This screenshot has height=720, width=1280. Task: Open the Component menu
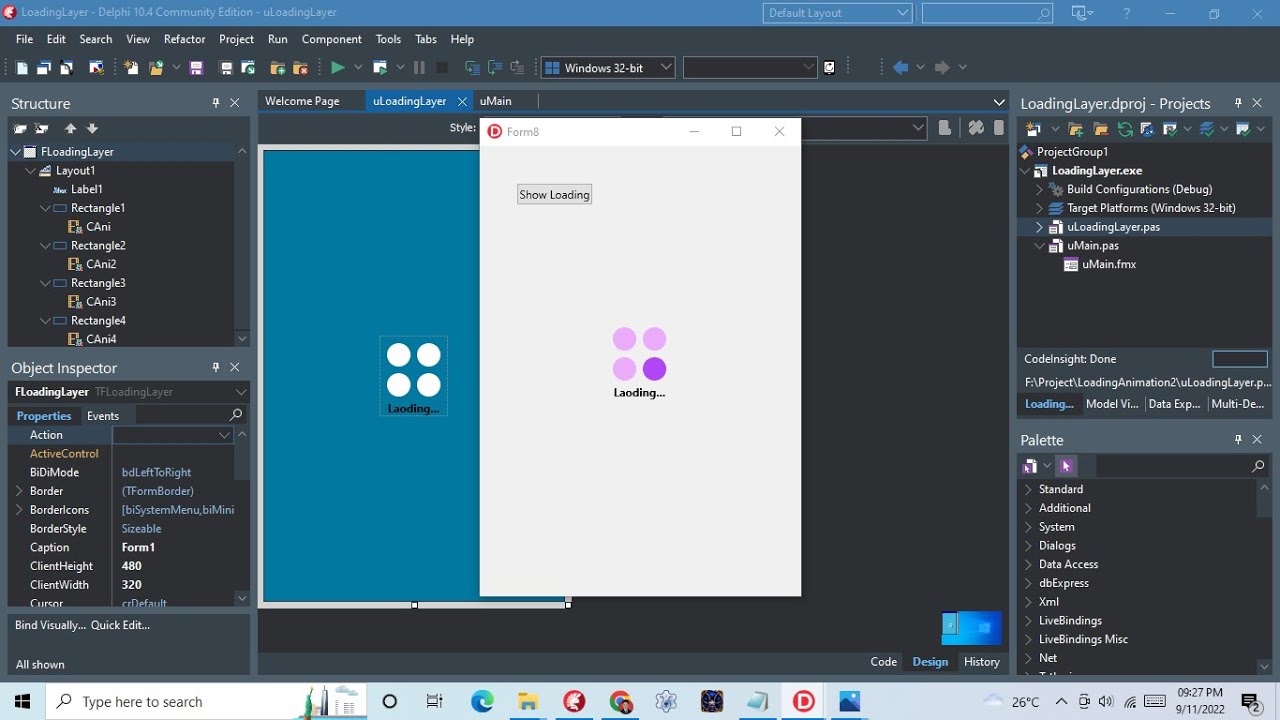coord(332,39)
